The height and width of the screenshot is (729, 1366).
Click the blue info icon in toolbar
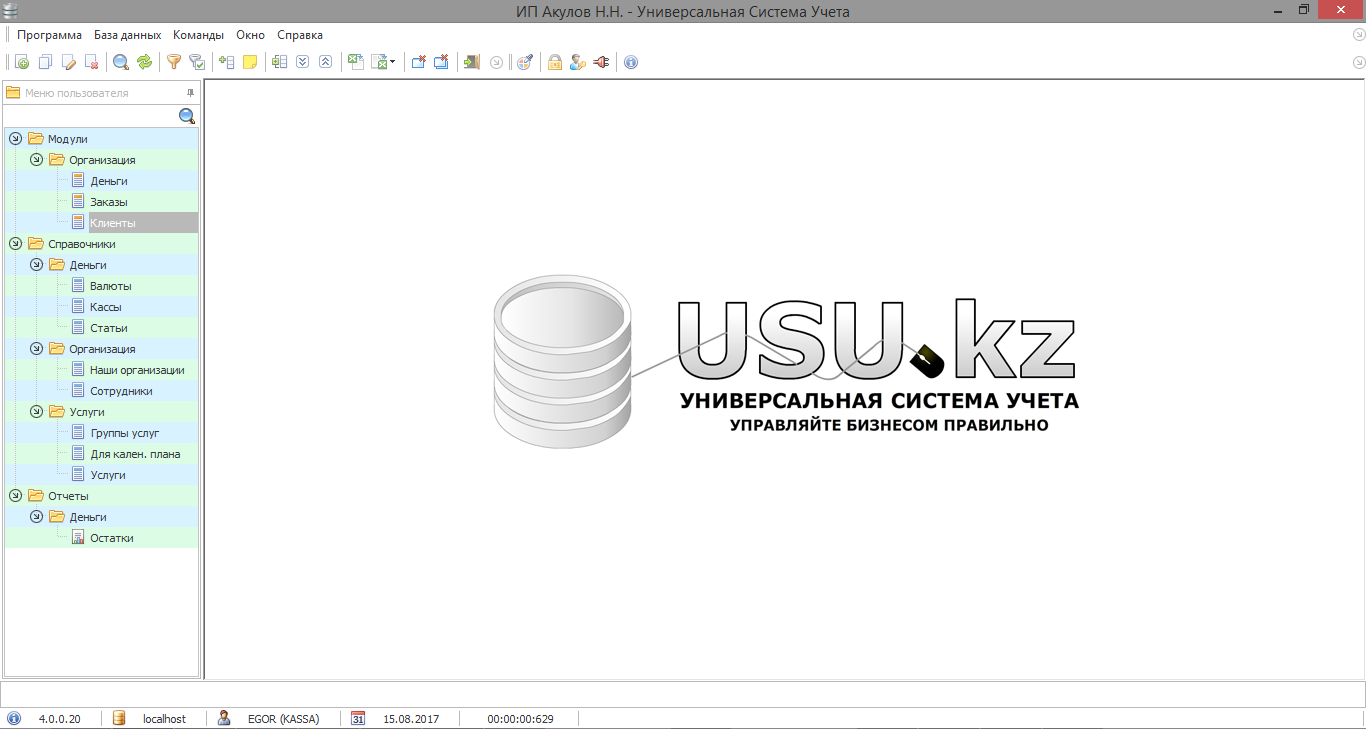click(x=631, y=62)
